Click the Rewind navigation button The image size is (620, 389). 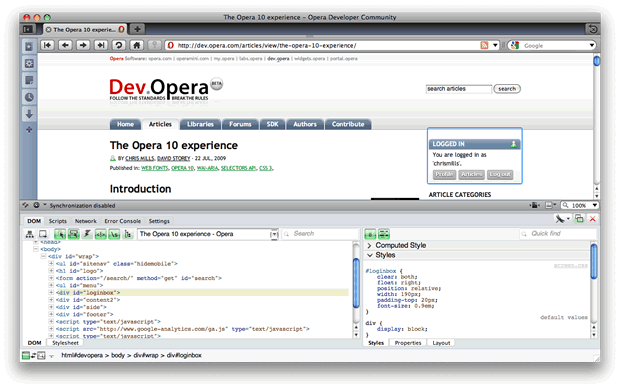coord(47,45)
